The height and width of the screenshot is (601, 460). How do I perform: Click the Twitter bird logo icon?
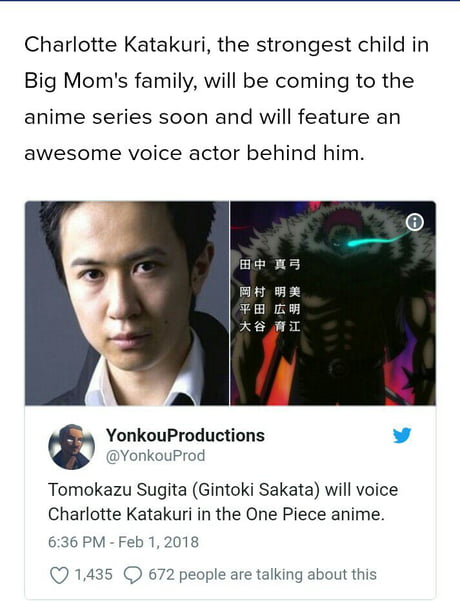pyautogui.click(x=402, y=435)
